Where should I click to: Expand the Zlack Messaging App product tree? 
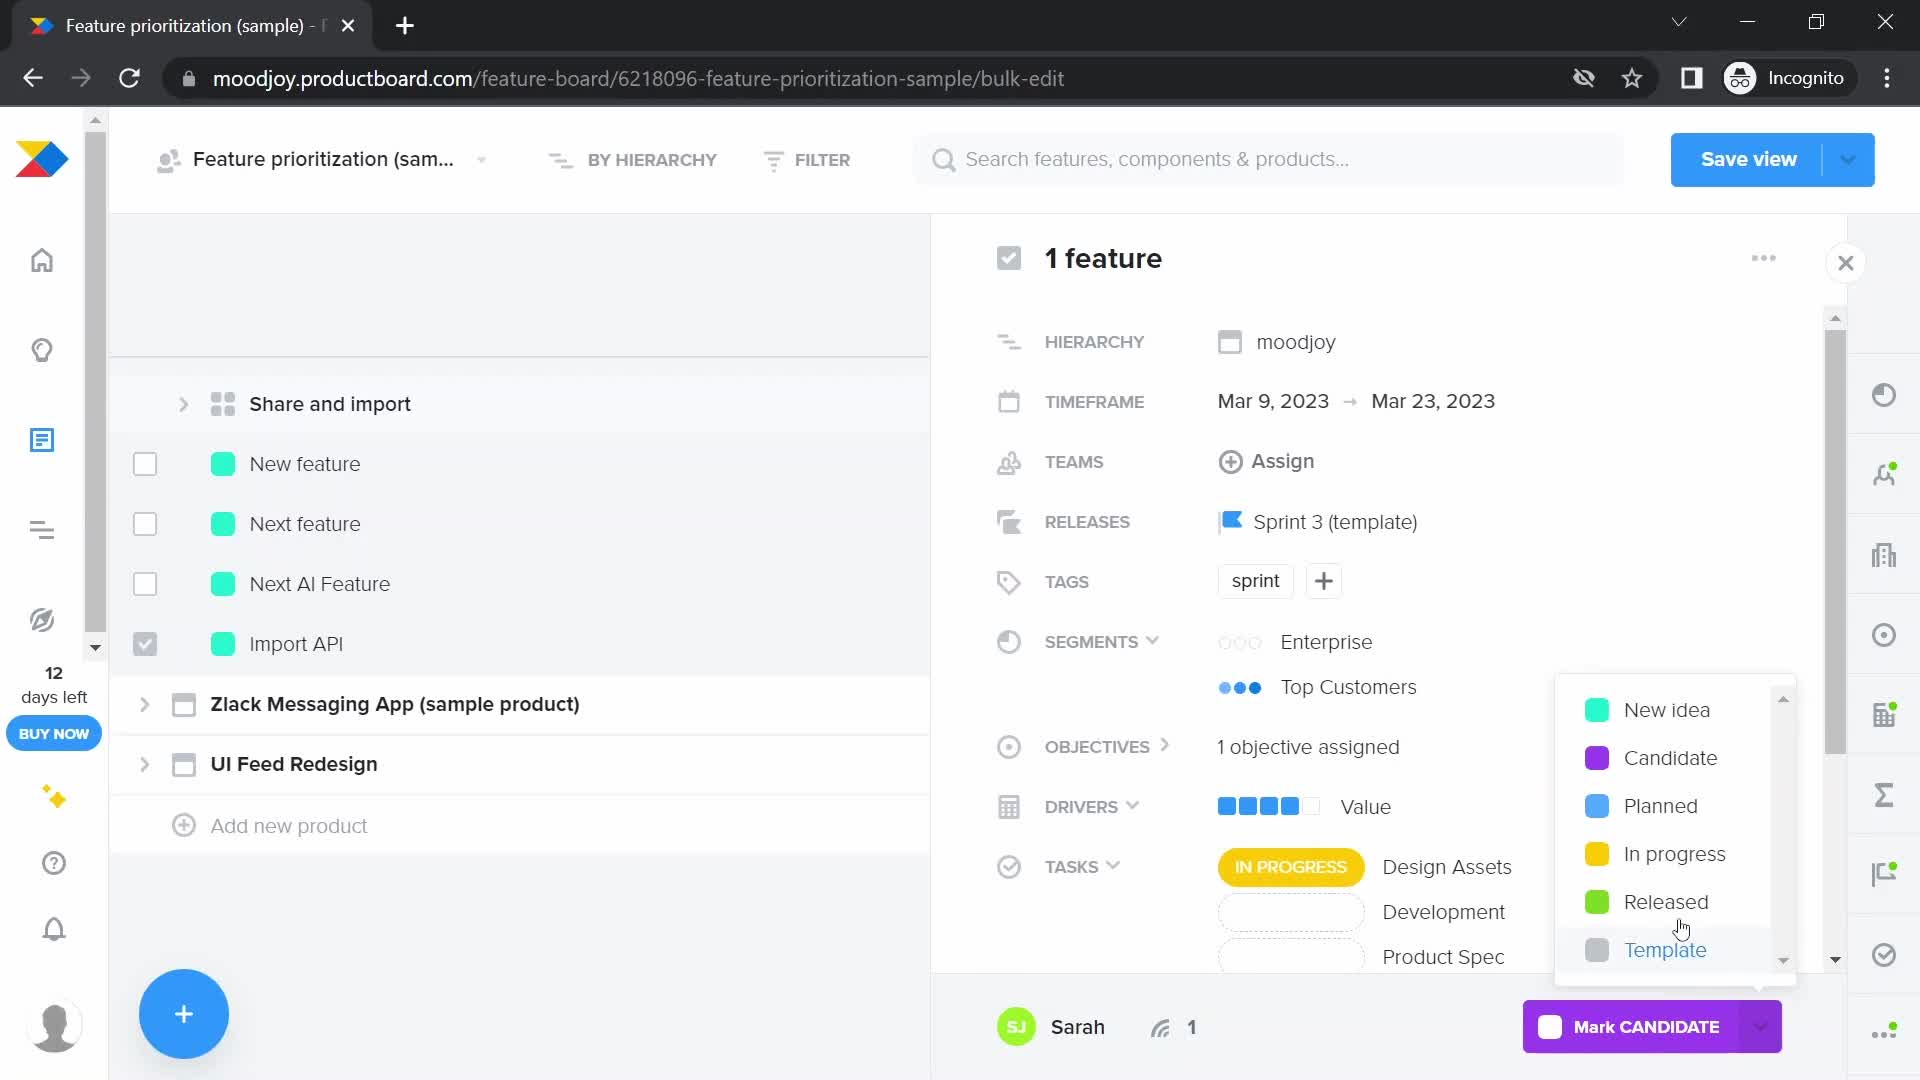[144, 703]
